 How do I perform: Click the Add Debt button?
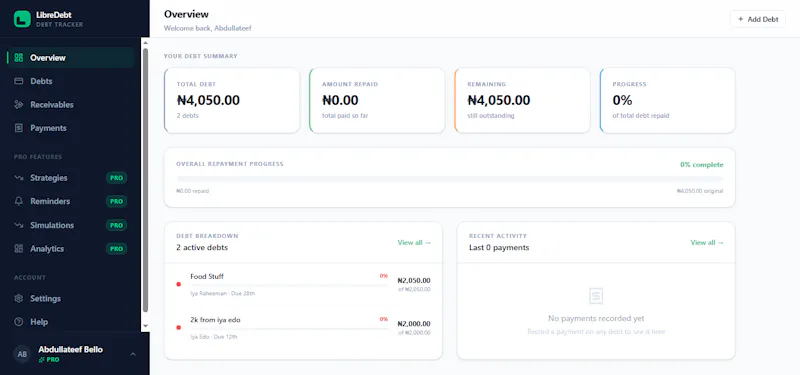click(758, 19)
